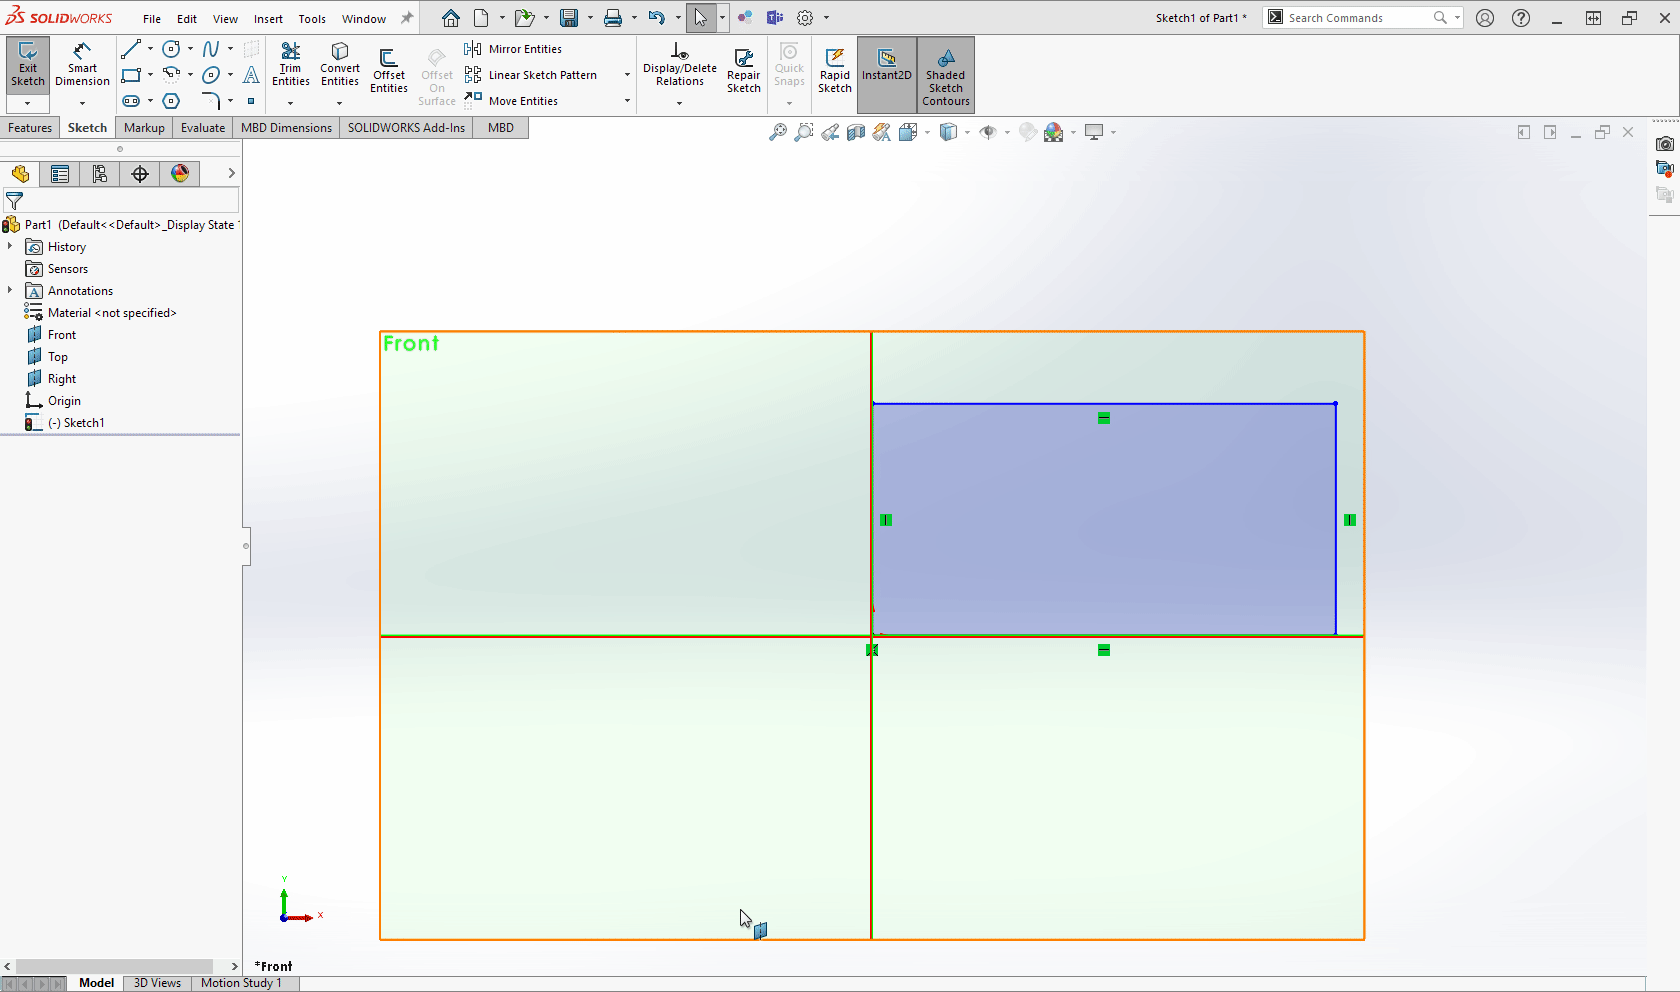Toggle Instant2D mode
The height and width of the screenshot is (992, 1680).
click(x=886, y=67)
